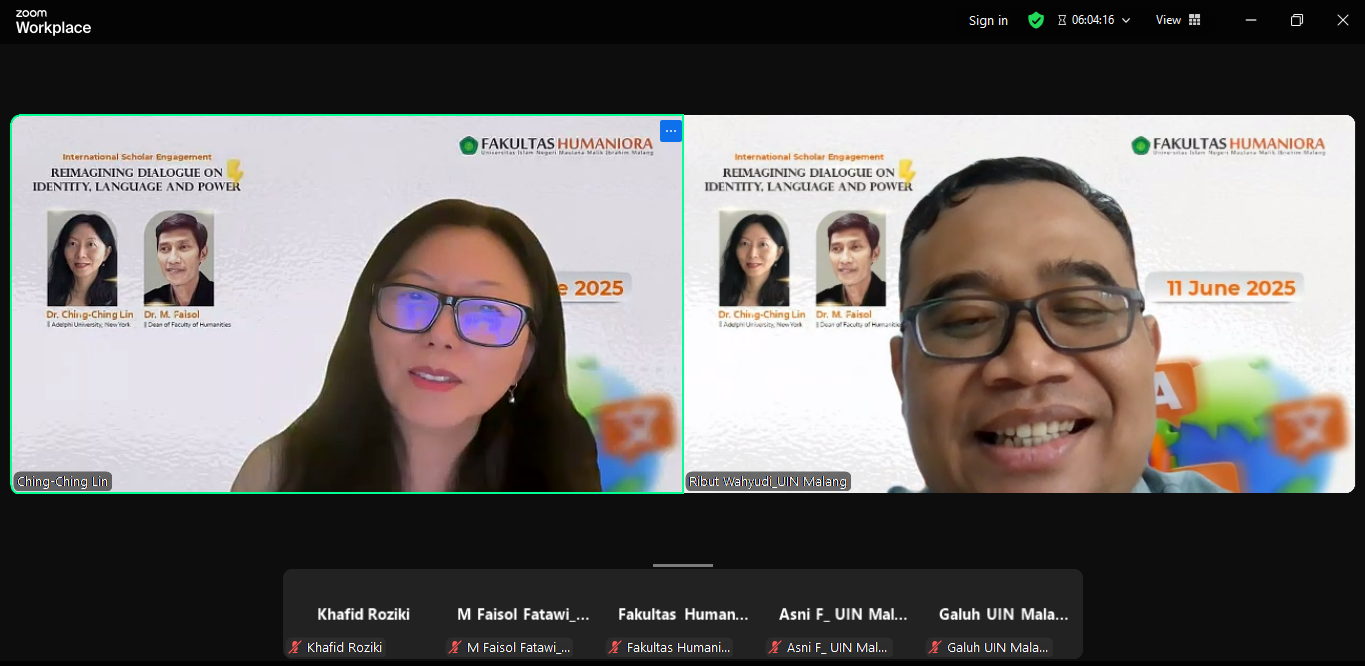Screen dimensions: 1365x666
Task: Click the drag handle above the participant strip
Action: pos(683,565)
